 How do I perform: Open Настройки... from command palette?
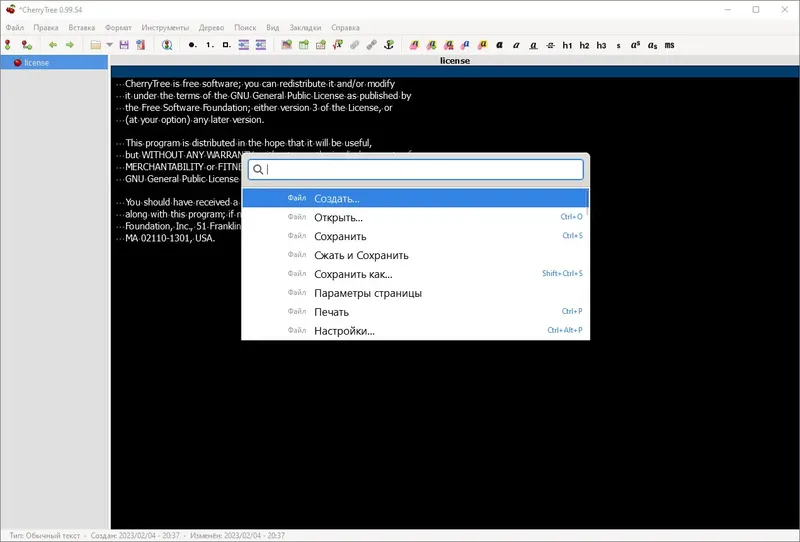pyautogui.click(x=415, y=331)
